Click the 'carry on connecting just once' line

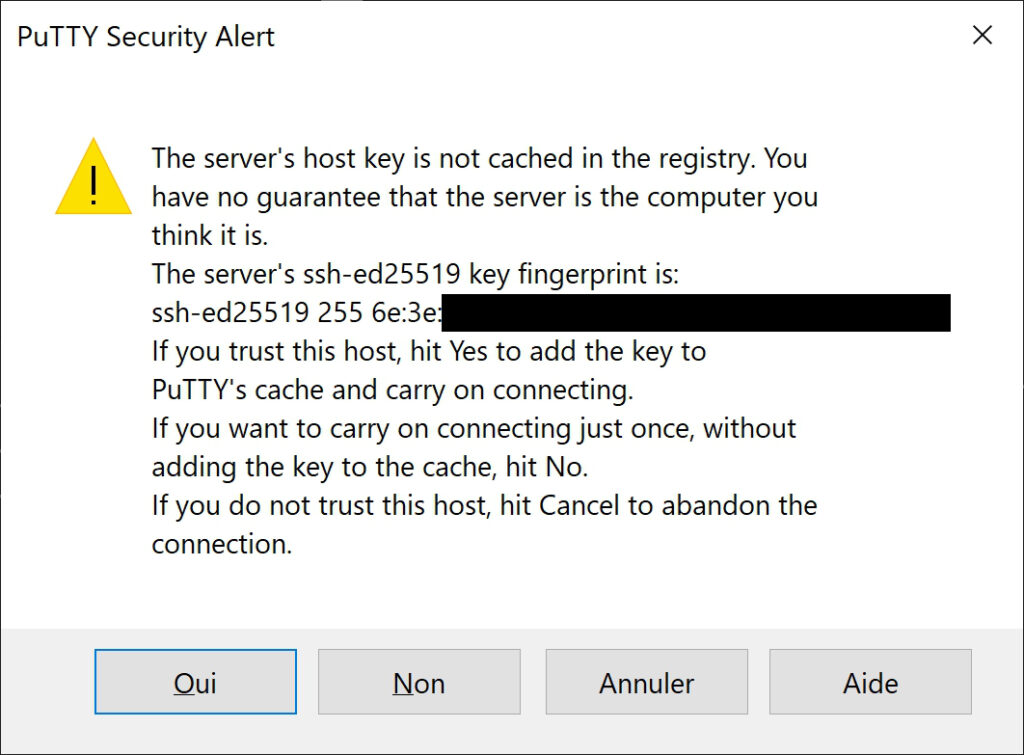click(473, 428)
